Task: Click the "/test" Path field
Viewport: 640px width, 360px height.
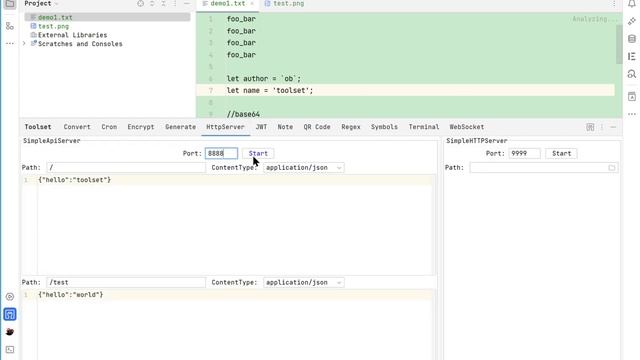Action: pos(126,282)
